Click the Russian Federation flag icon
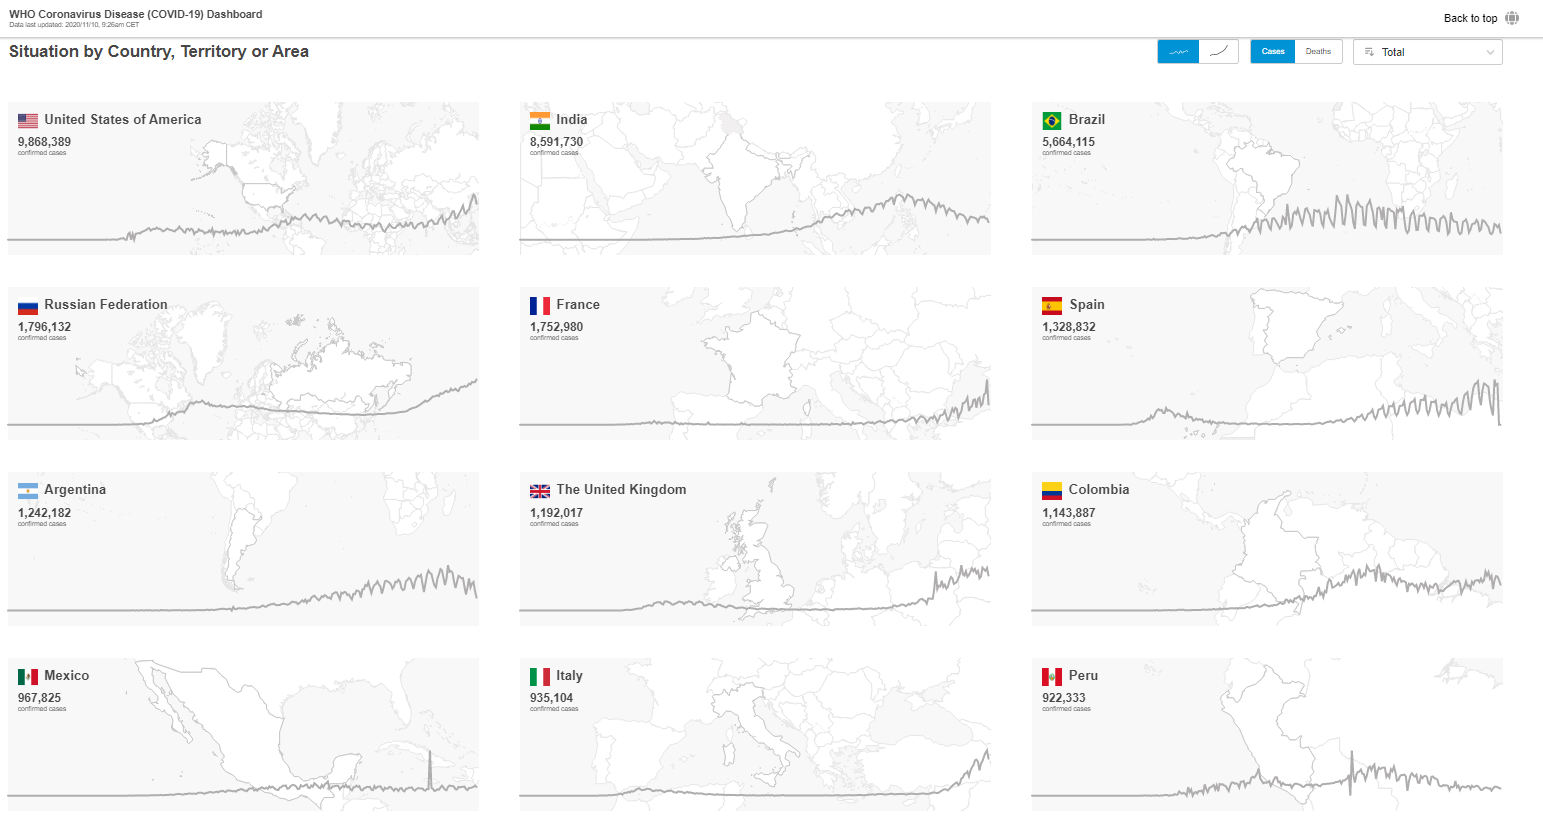 pyautogui.click(x=28, y=306)
